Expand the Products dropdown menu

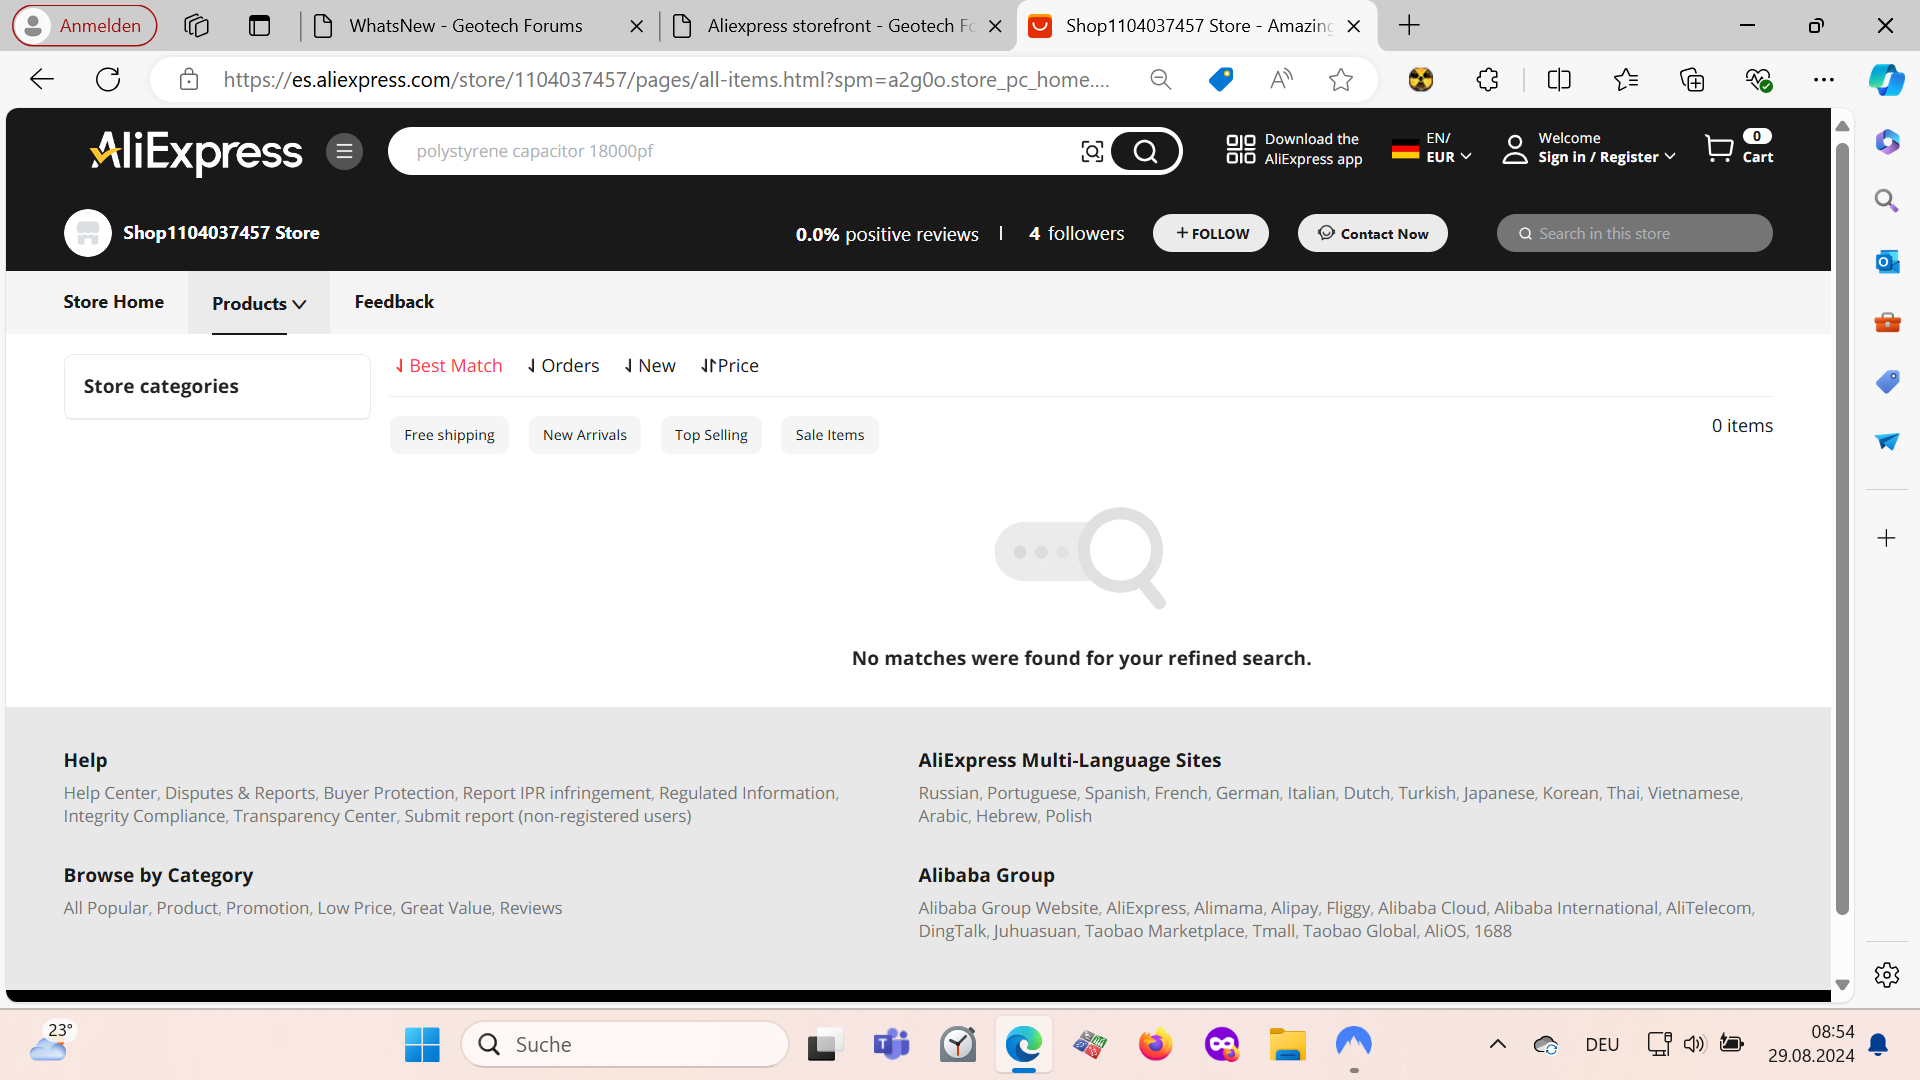(259, 303)
